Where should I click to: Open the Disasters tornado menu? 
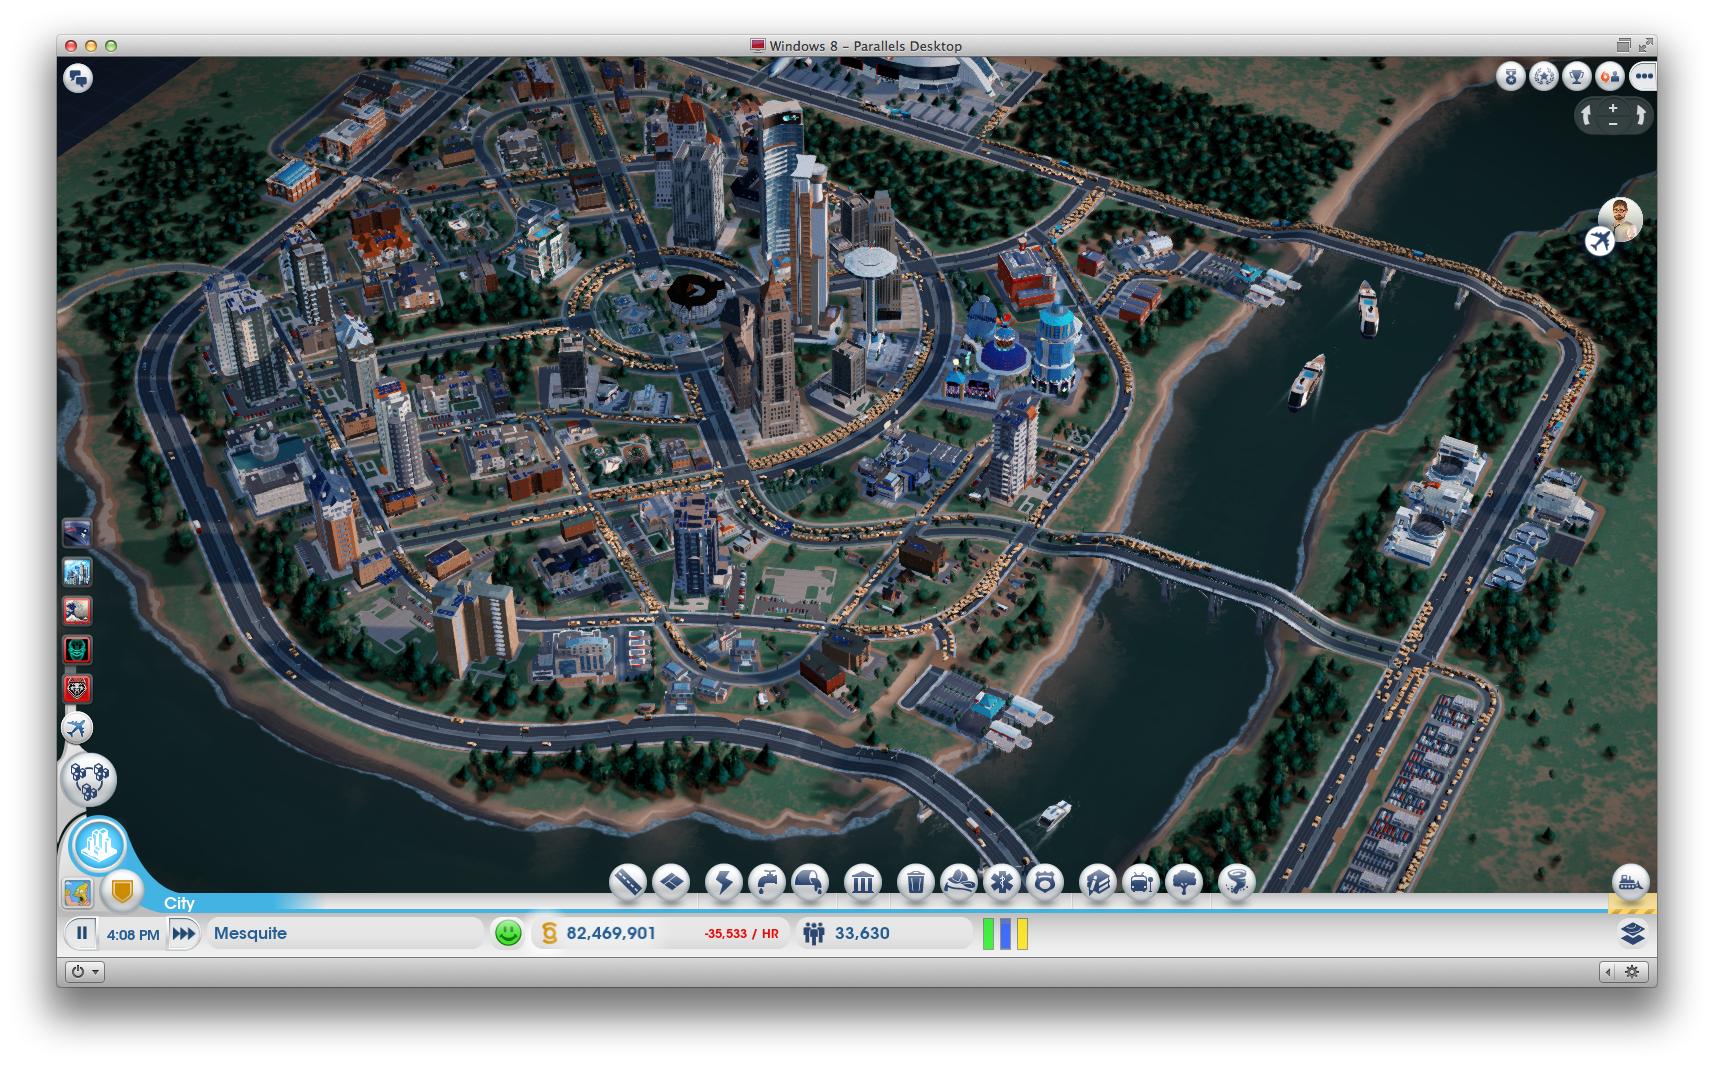tap(1236, 882)
